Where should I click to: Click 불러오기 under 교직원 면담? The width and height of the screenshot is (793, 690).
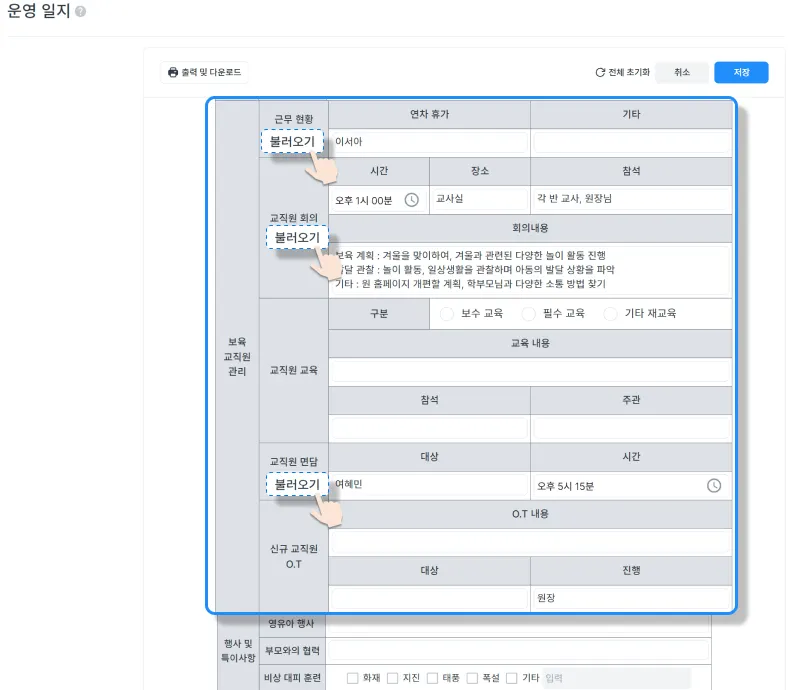[x=297, y=484]
